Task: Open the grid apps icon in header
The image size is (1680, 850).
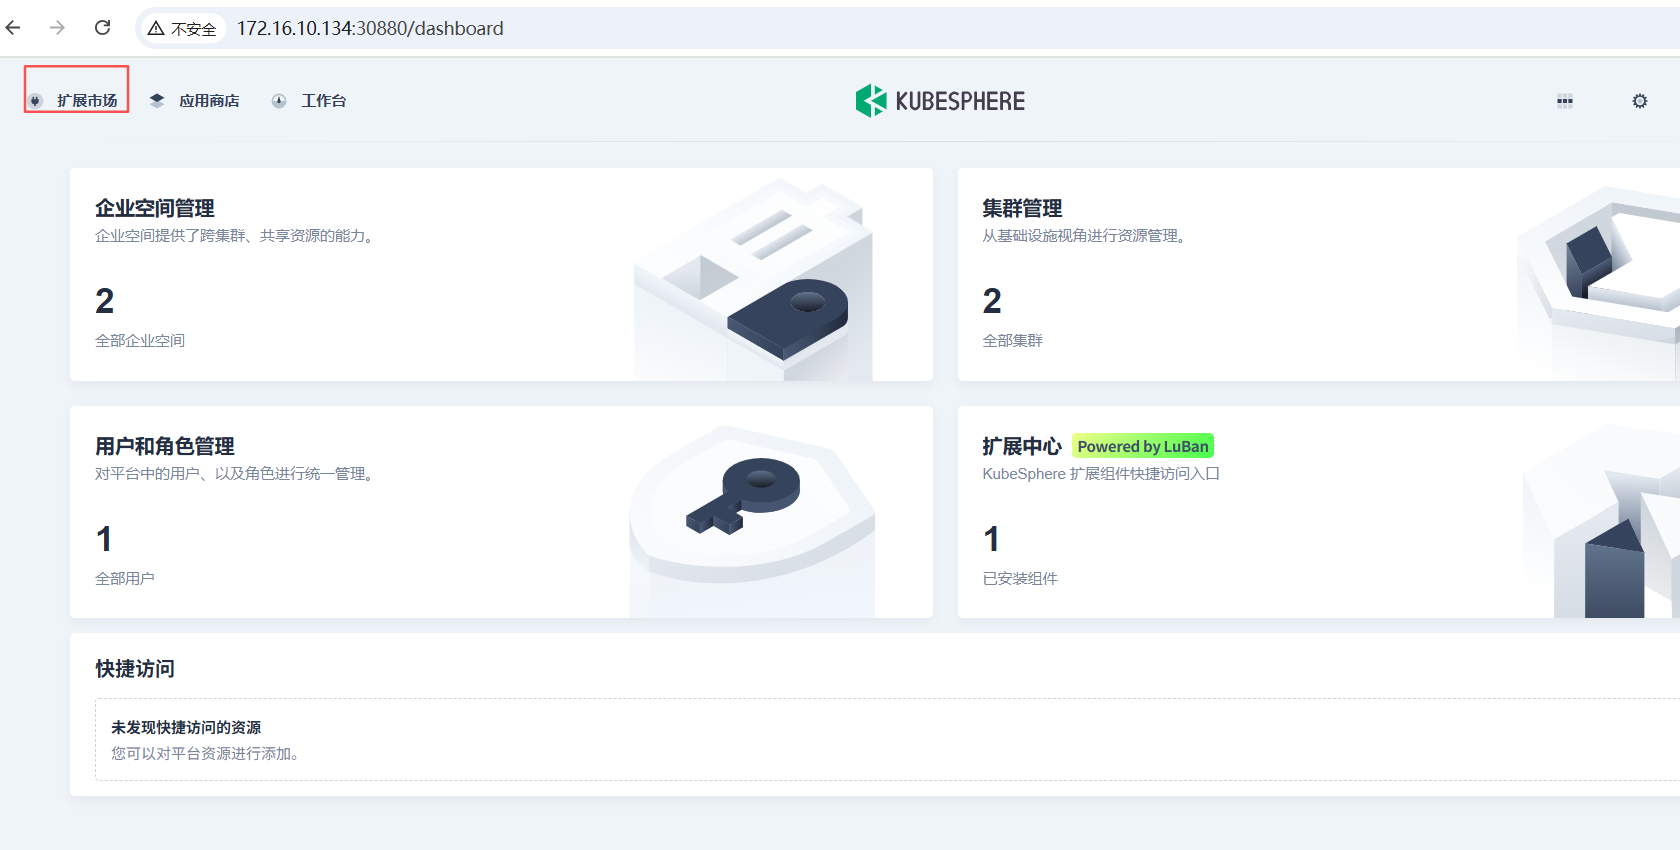Action: (1565, 101)
